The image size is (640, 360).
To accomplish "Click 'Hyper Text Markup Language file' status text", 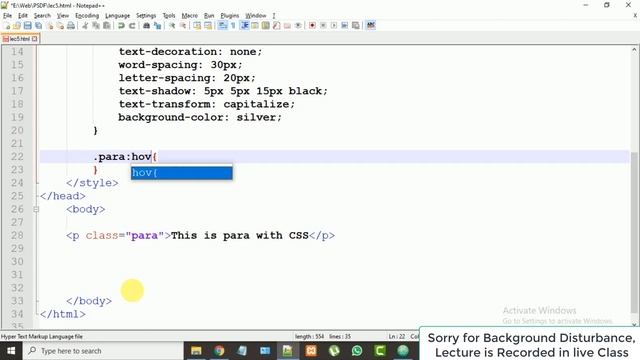I will pos(42,337).
